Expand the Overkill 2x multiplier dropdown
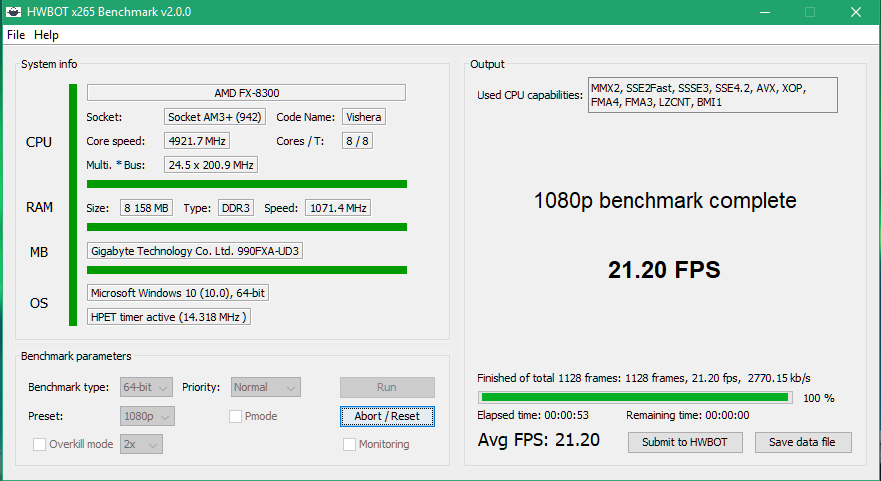The width and height of the screenshot is (881, 481). (x=141, y=444)
